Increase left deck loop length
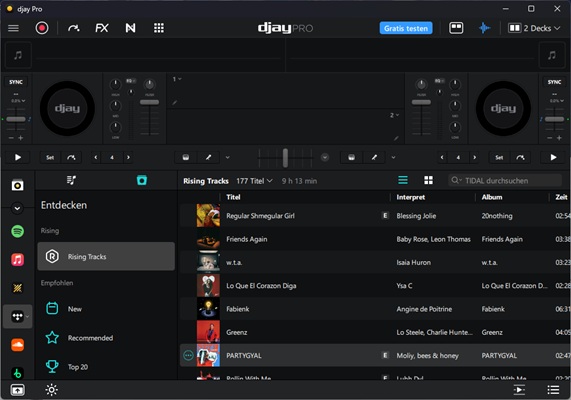Screen dimensions: 571x400 pyautogui.click(x=128, y=157)
